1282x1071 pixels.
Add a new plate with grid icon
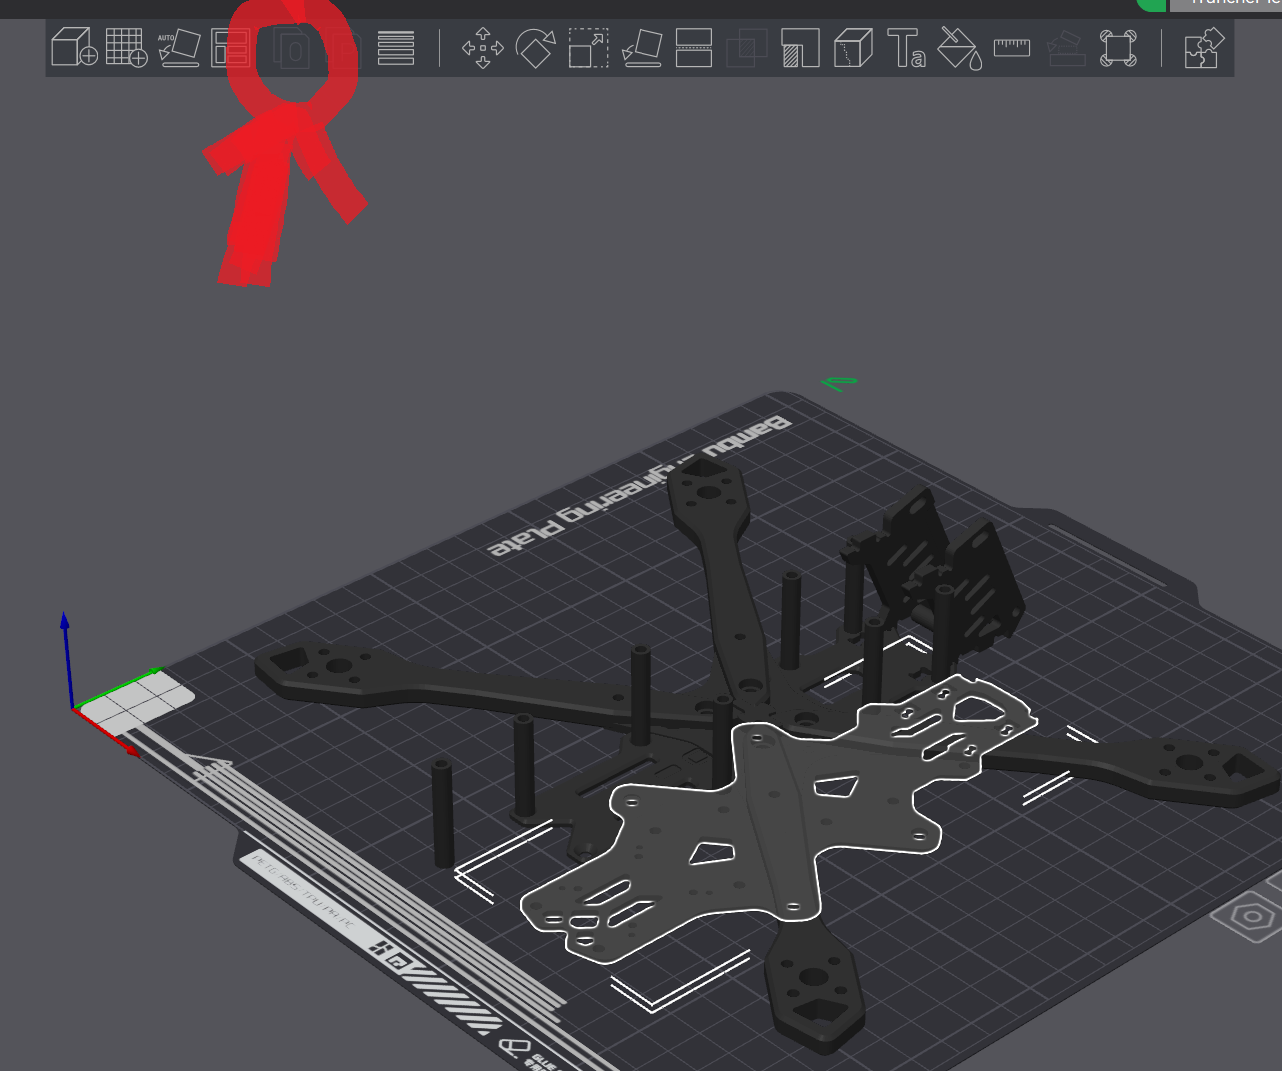click(126, 47)
